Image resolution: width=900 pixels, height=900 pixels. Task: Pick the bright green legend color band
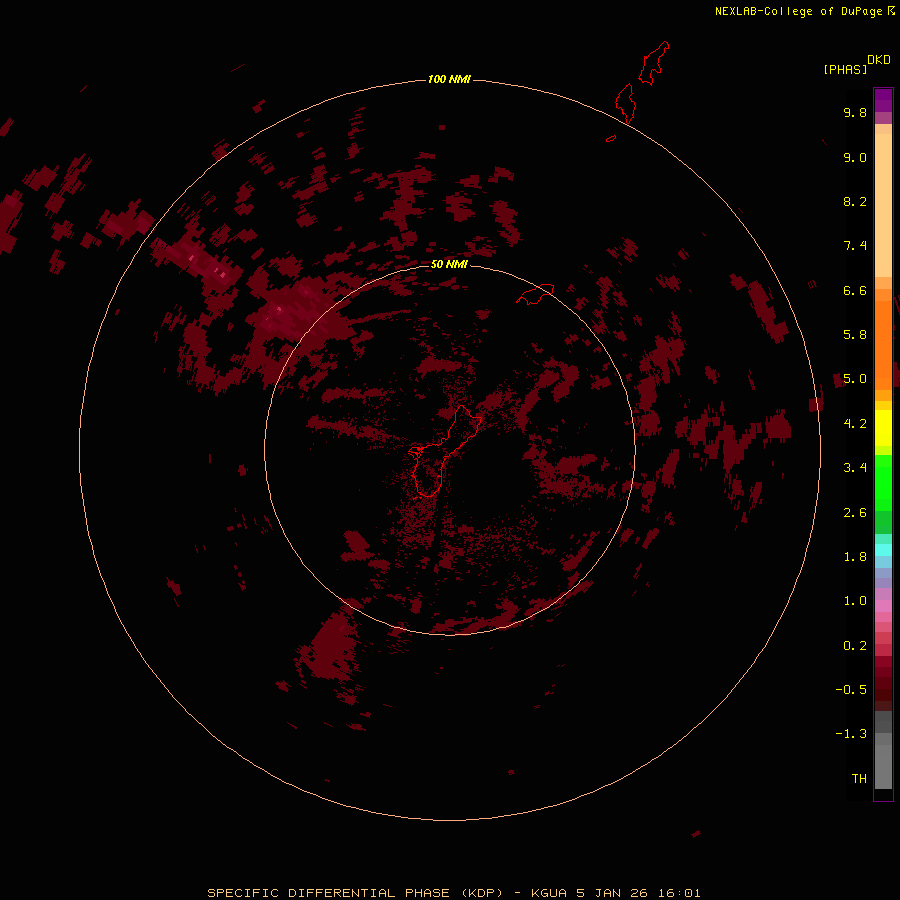click(883, 483)
